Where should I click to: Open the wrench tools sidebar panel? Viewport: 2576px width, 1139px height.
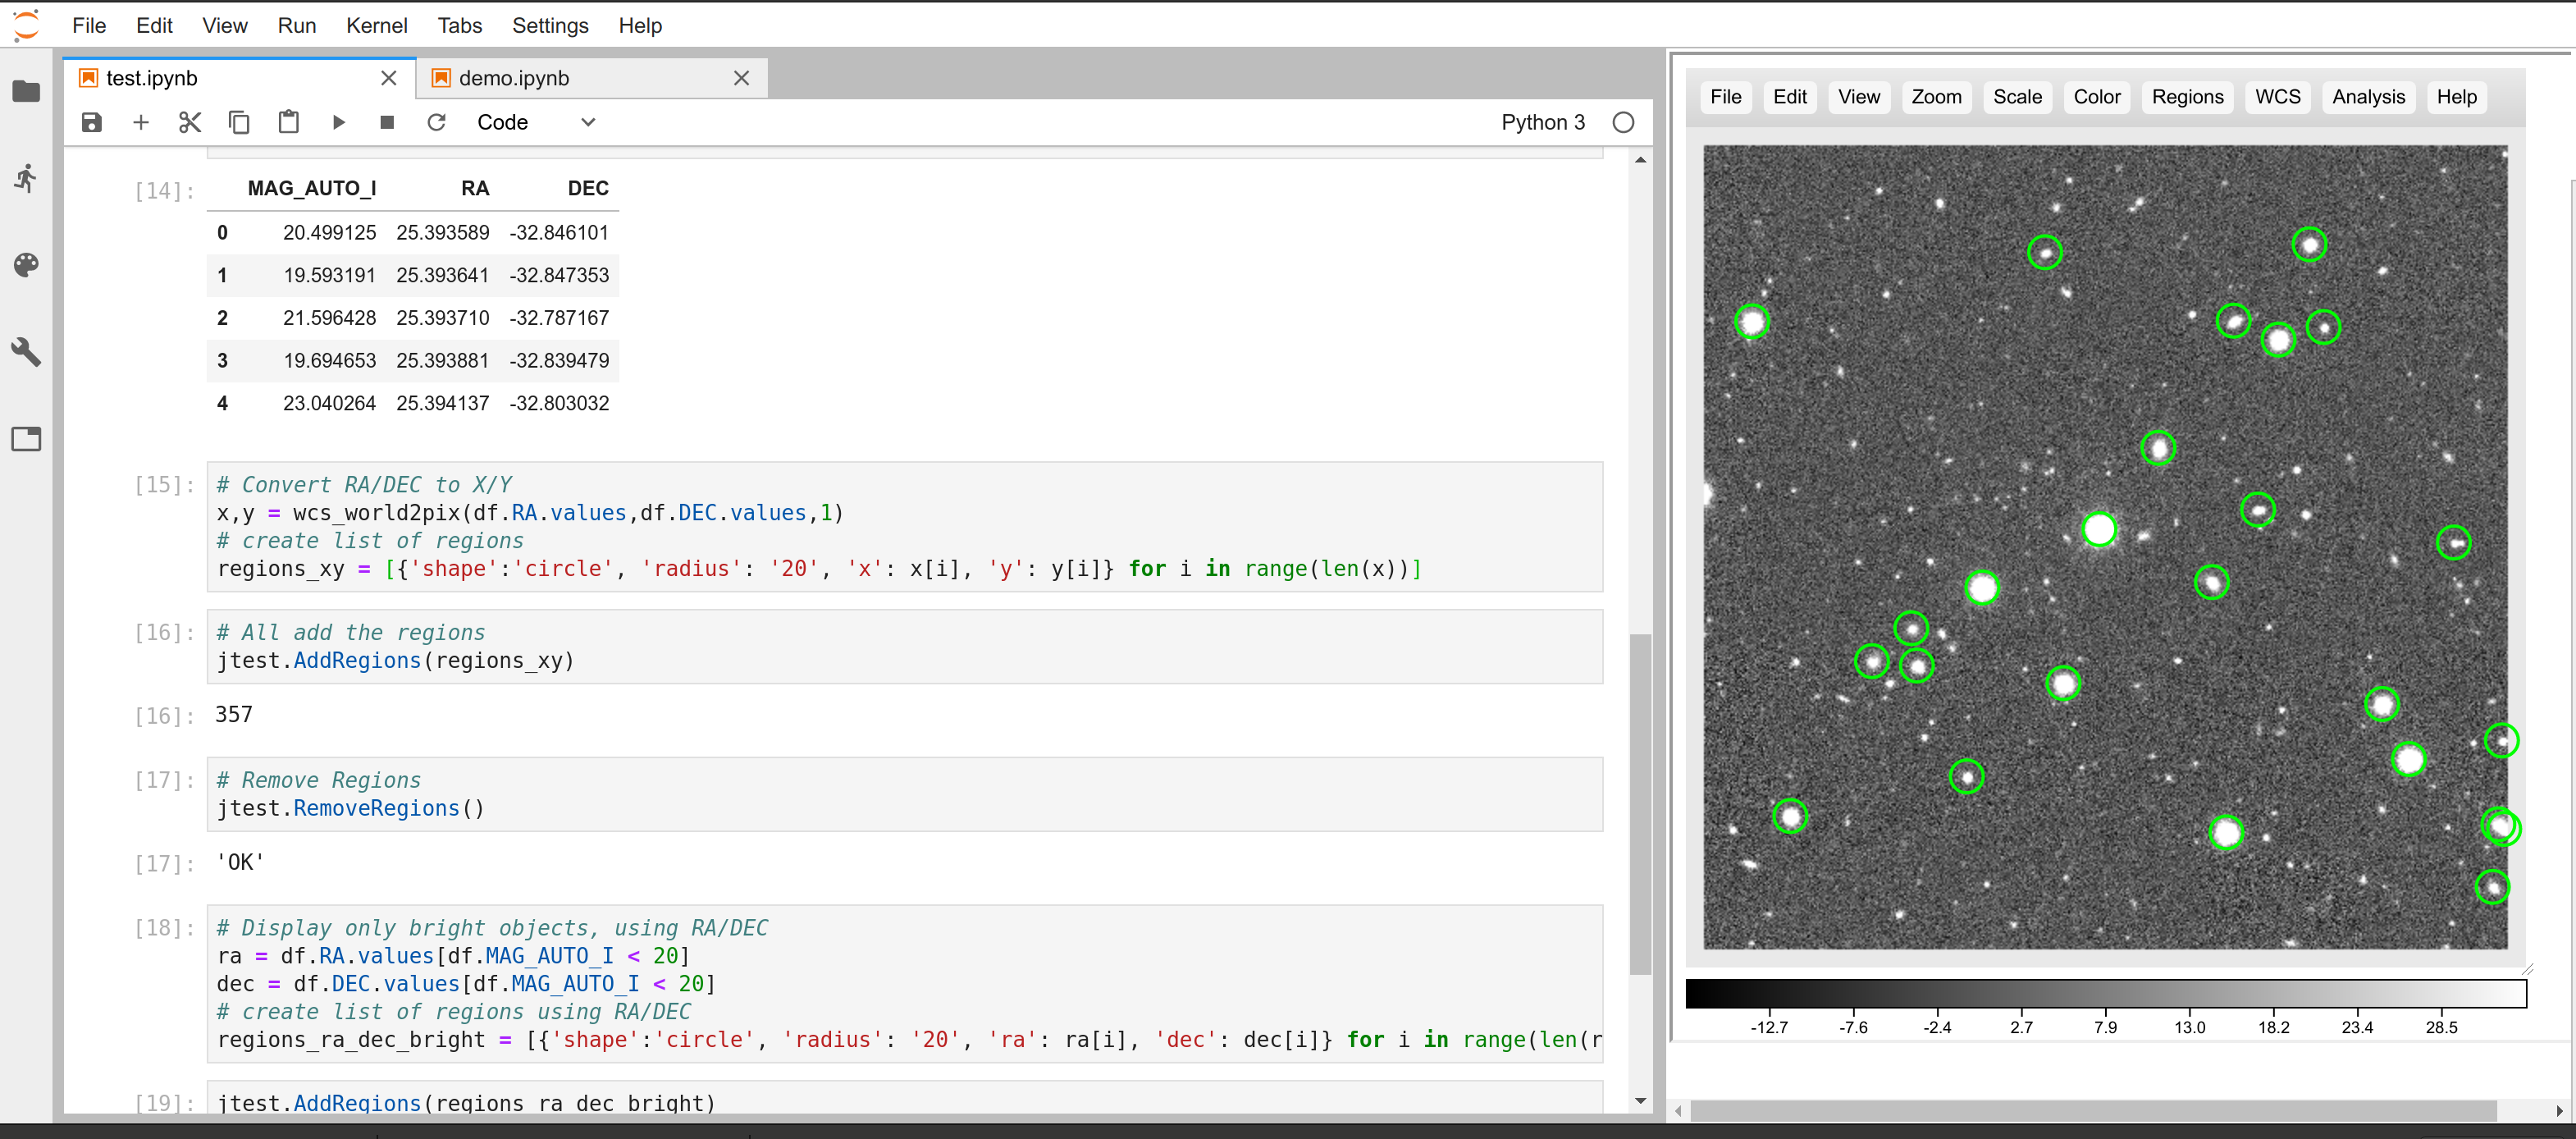[x=26, y=352]
